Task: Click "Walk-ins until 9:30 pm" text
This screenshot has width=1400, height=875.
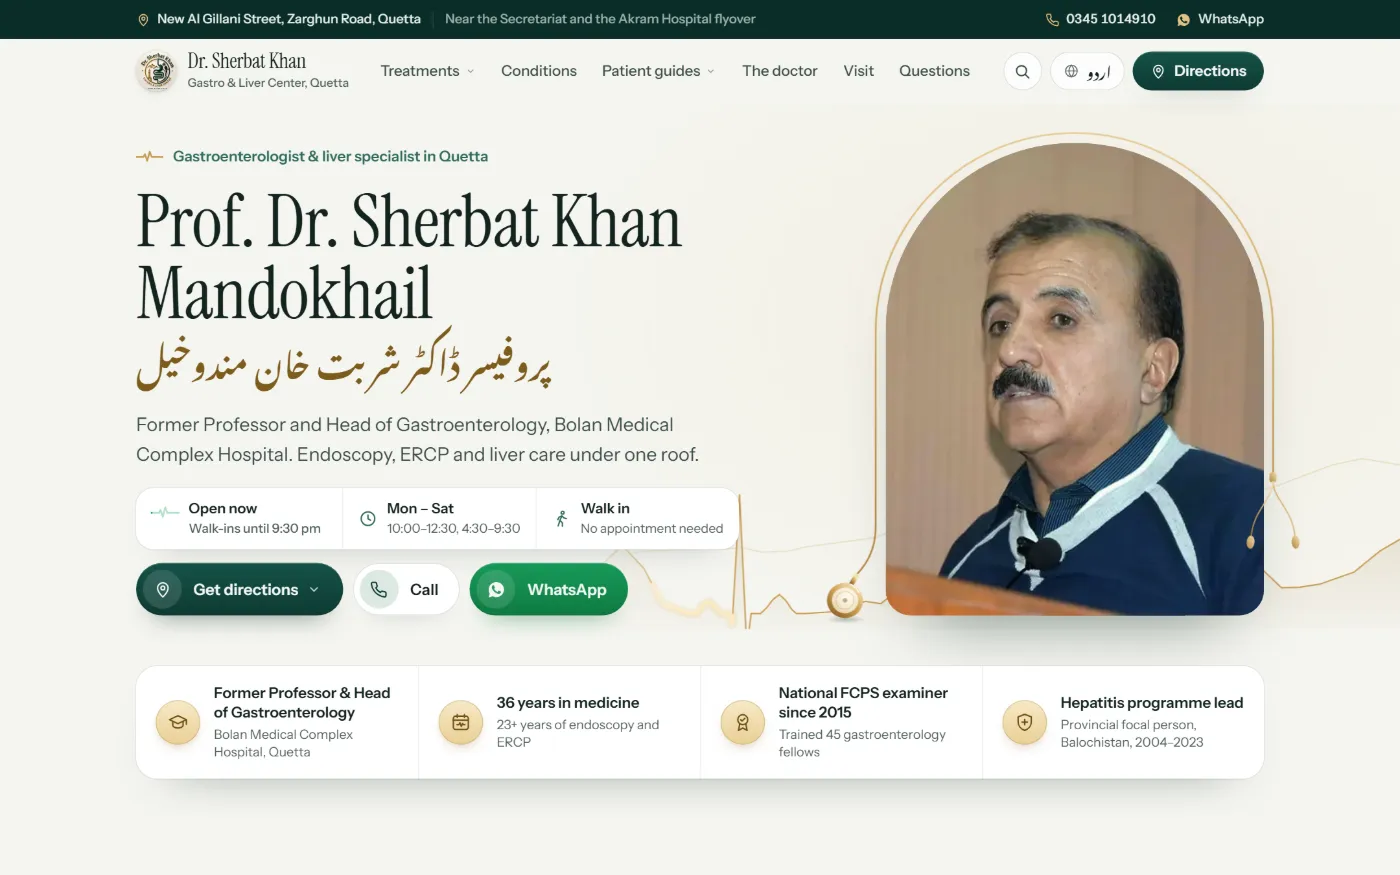Action: [x=255, y=528]
